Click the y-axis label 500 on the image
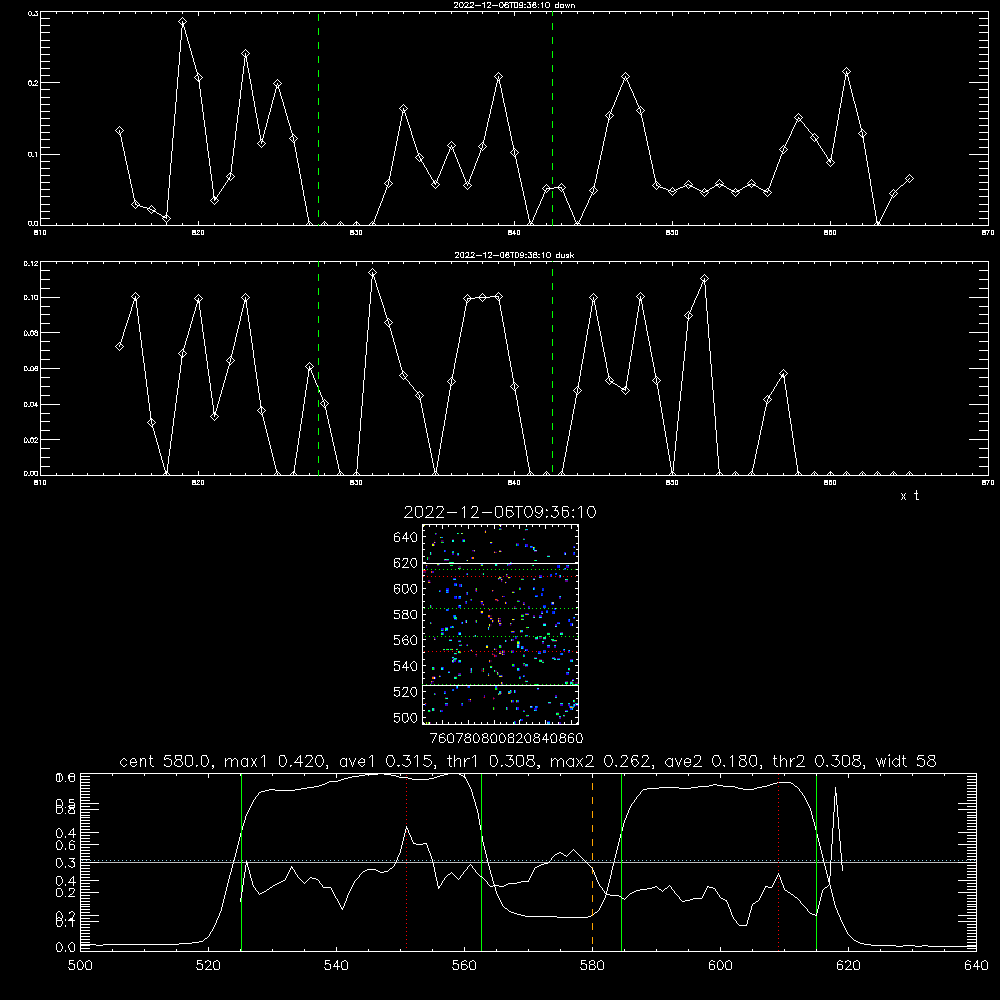Screen dimensions: 1000x1000 tap(405, 718)
